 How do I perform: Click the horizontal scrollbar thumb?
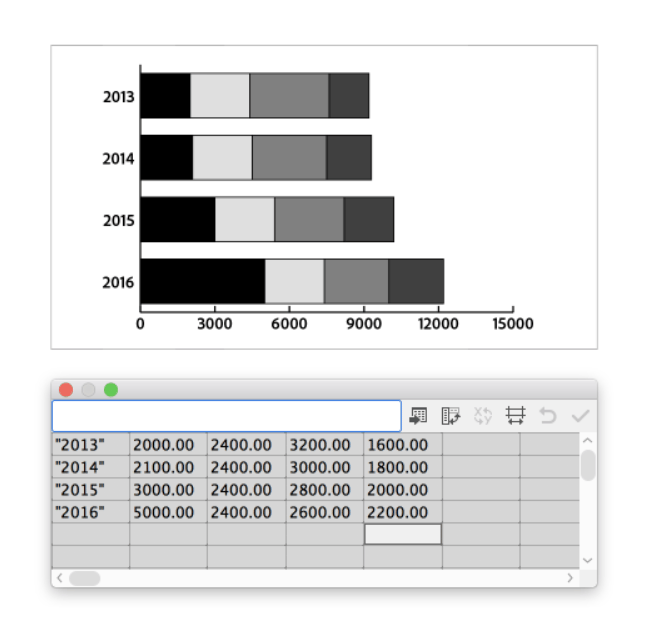click(x=84, y=578)
